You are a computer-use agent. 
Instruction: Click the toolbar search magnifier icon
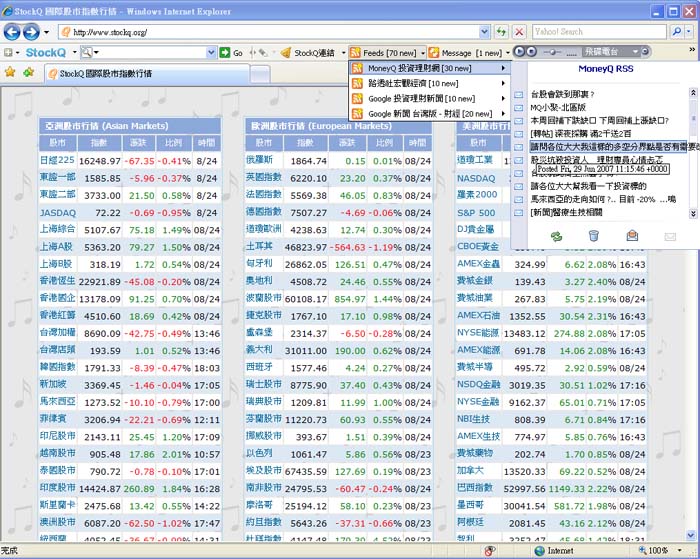pyautogui.click(x=87, y=53)
